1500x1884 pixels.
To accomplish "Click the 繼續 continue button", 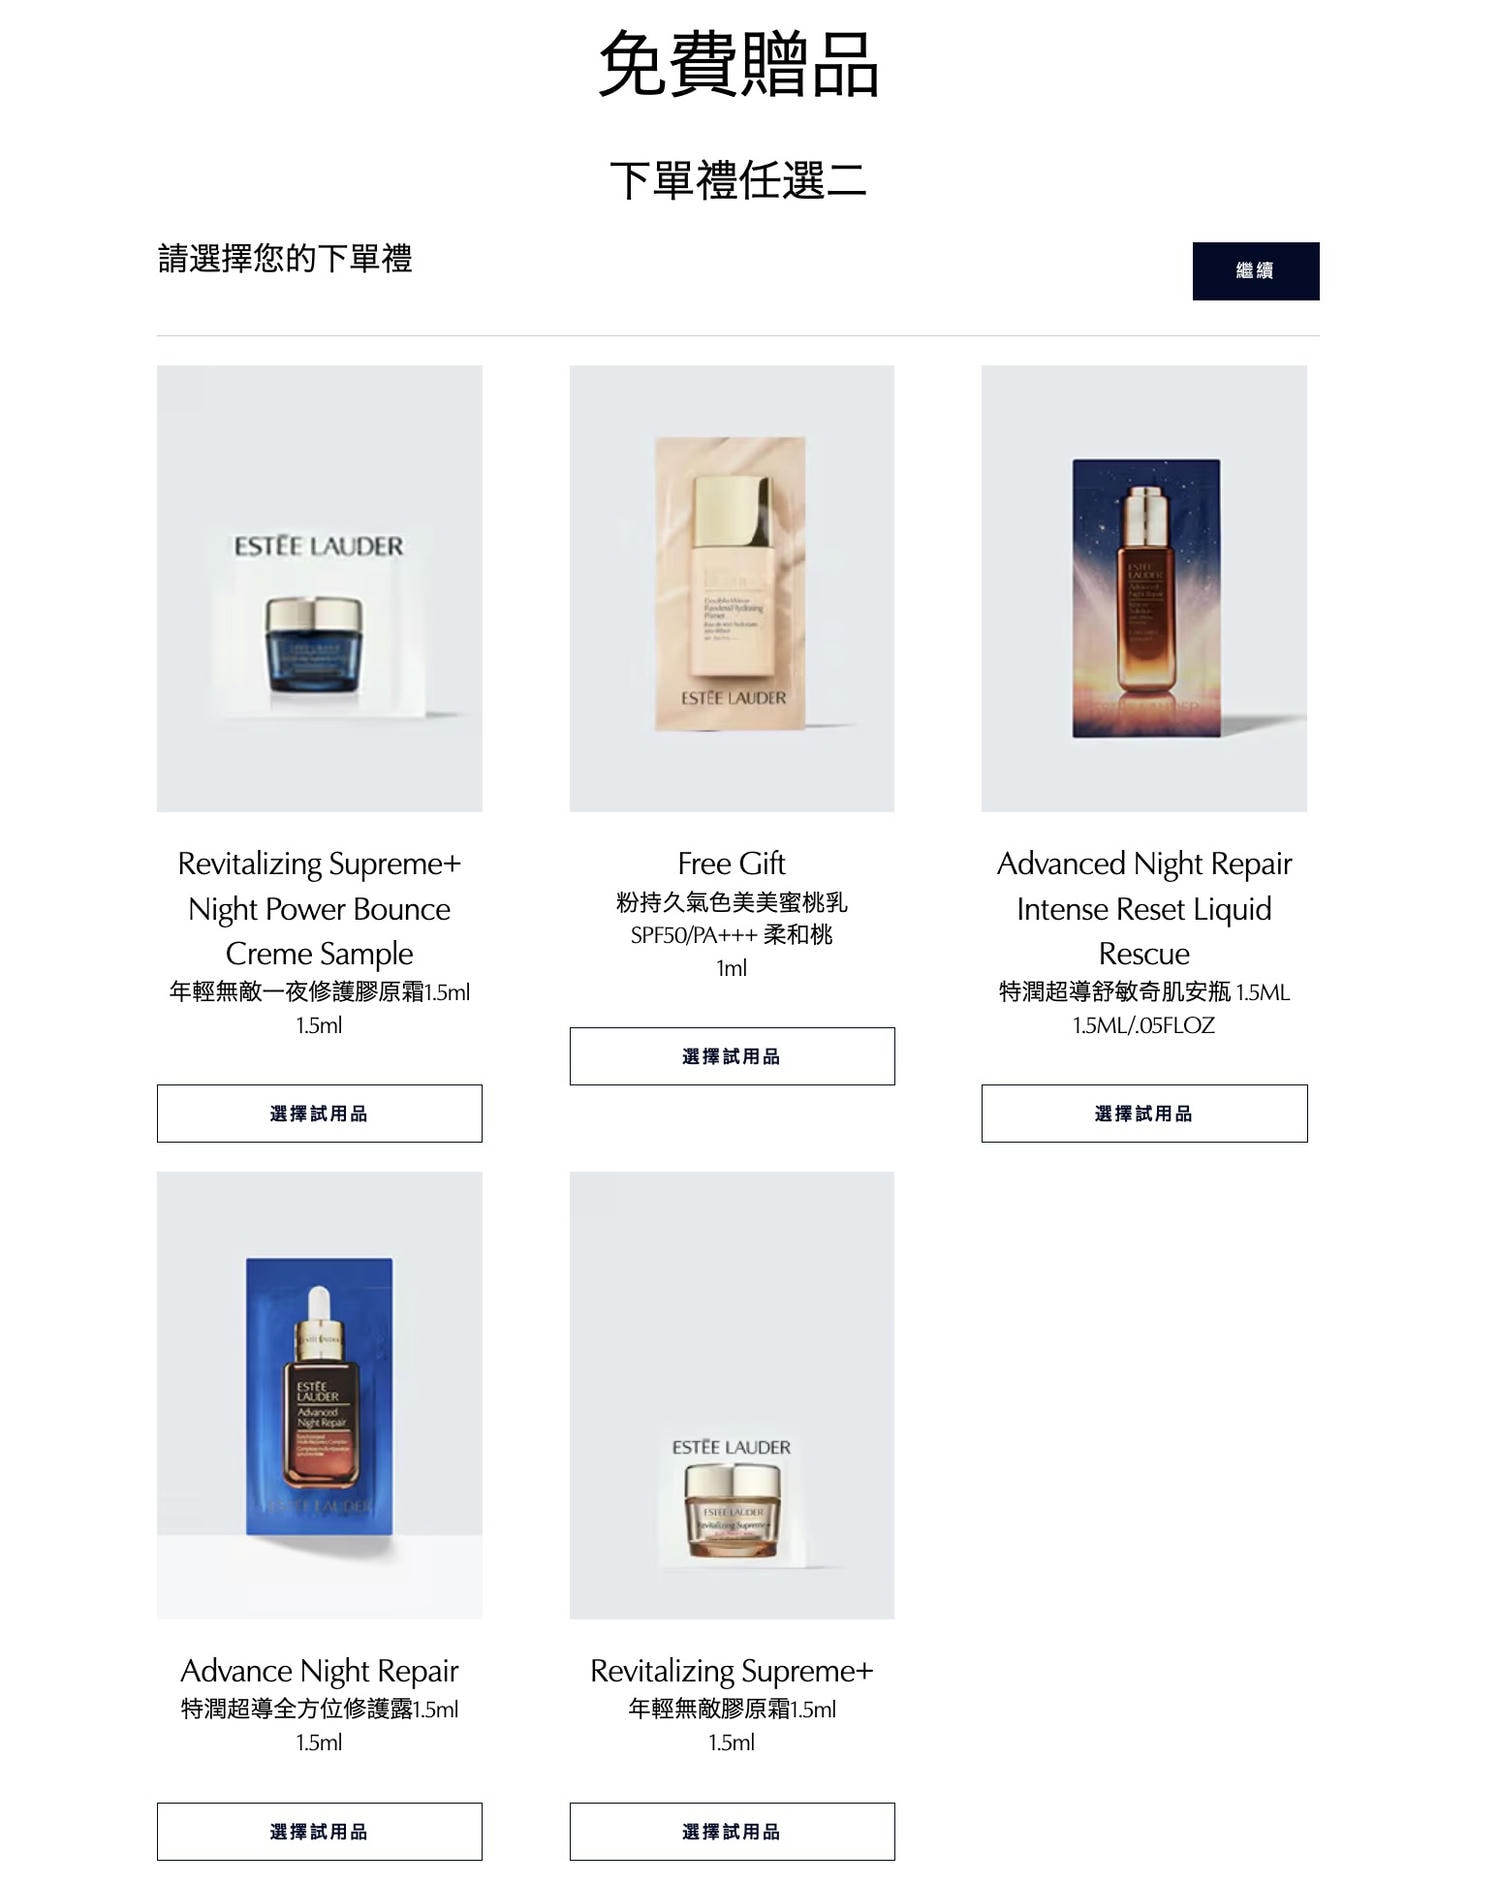I will [x=1255, y=270].
